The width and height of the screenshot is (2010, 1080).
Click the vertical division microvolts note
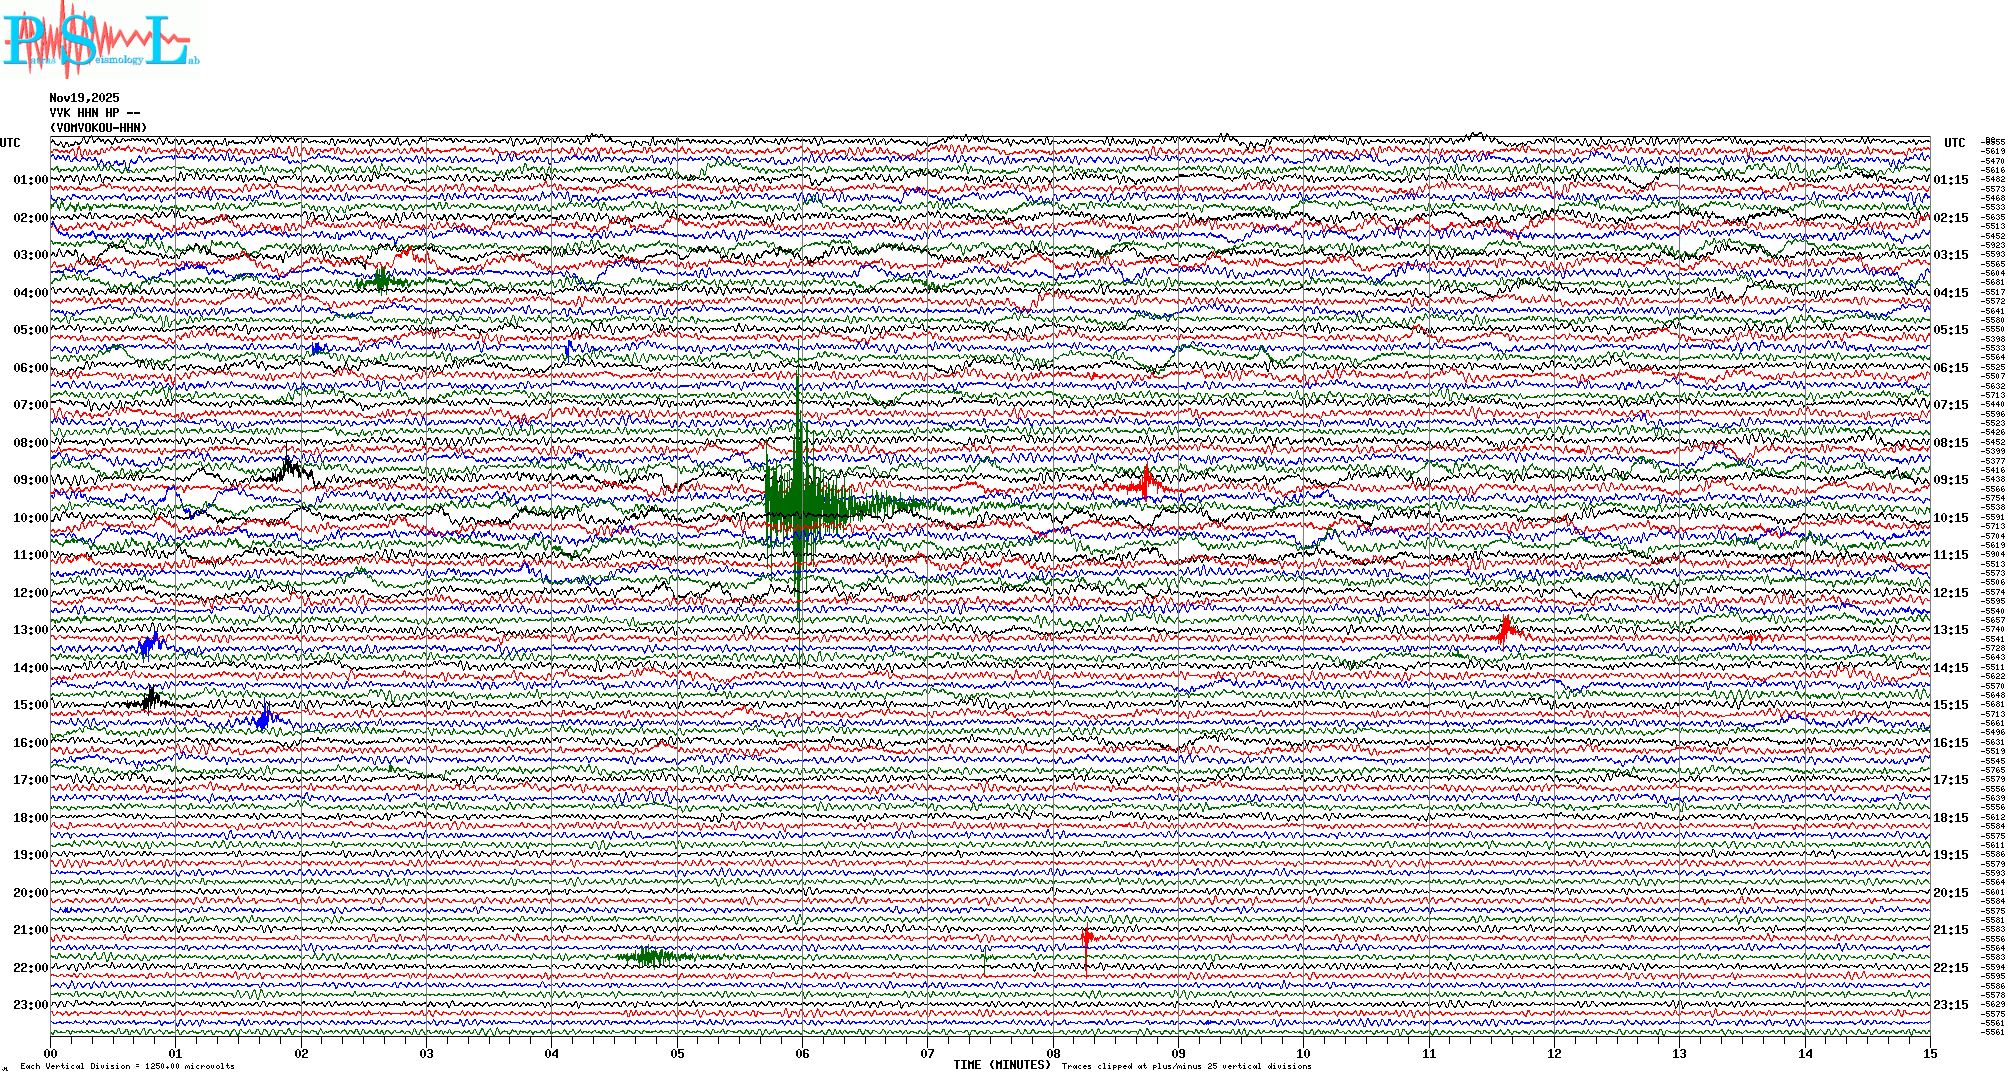click(127, 1066)
